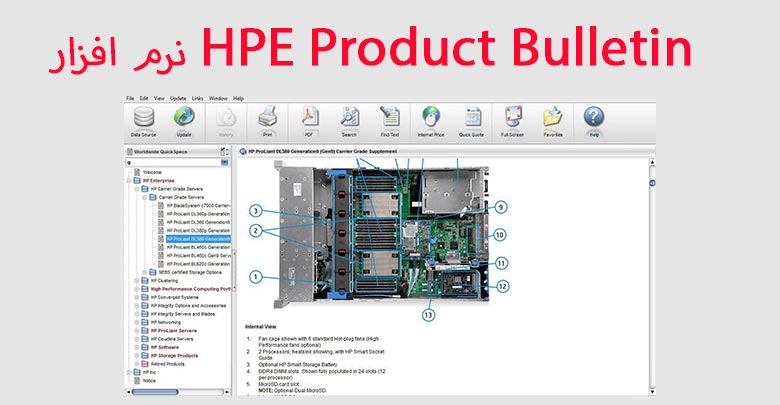Expand the HP Clustering node

[x=137, y=281]
